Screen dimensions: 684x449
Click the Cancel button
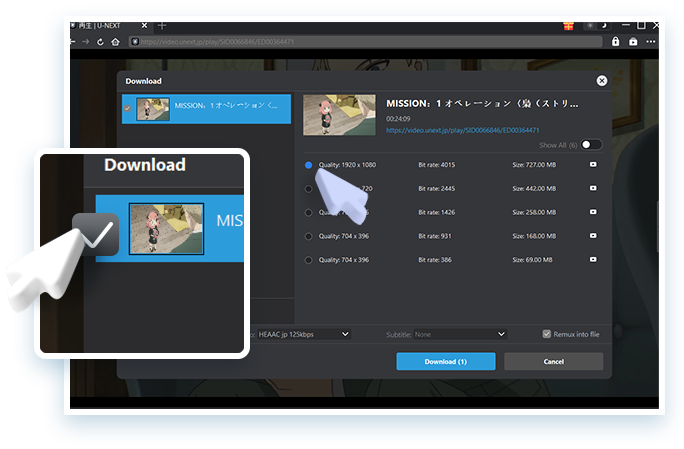(x=554, y=361)
